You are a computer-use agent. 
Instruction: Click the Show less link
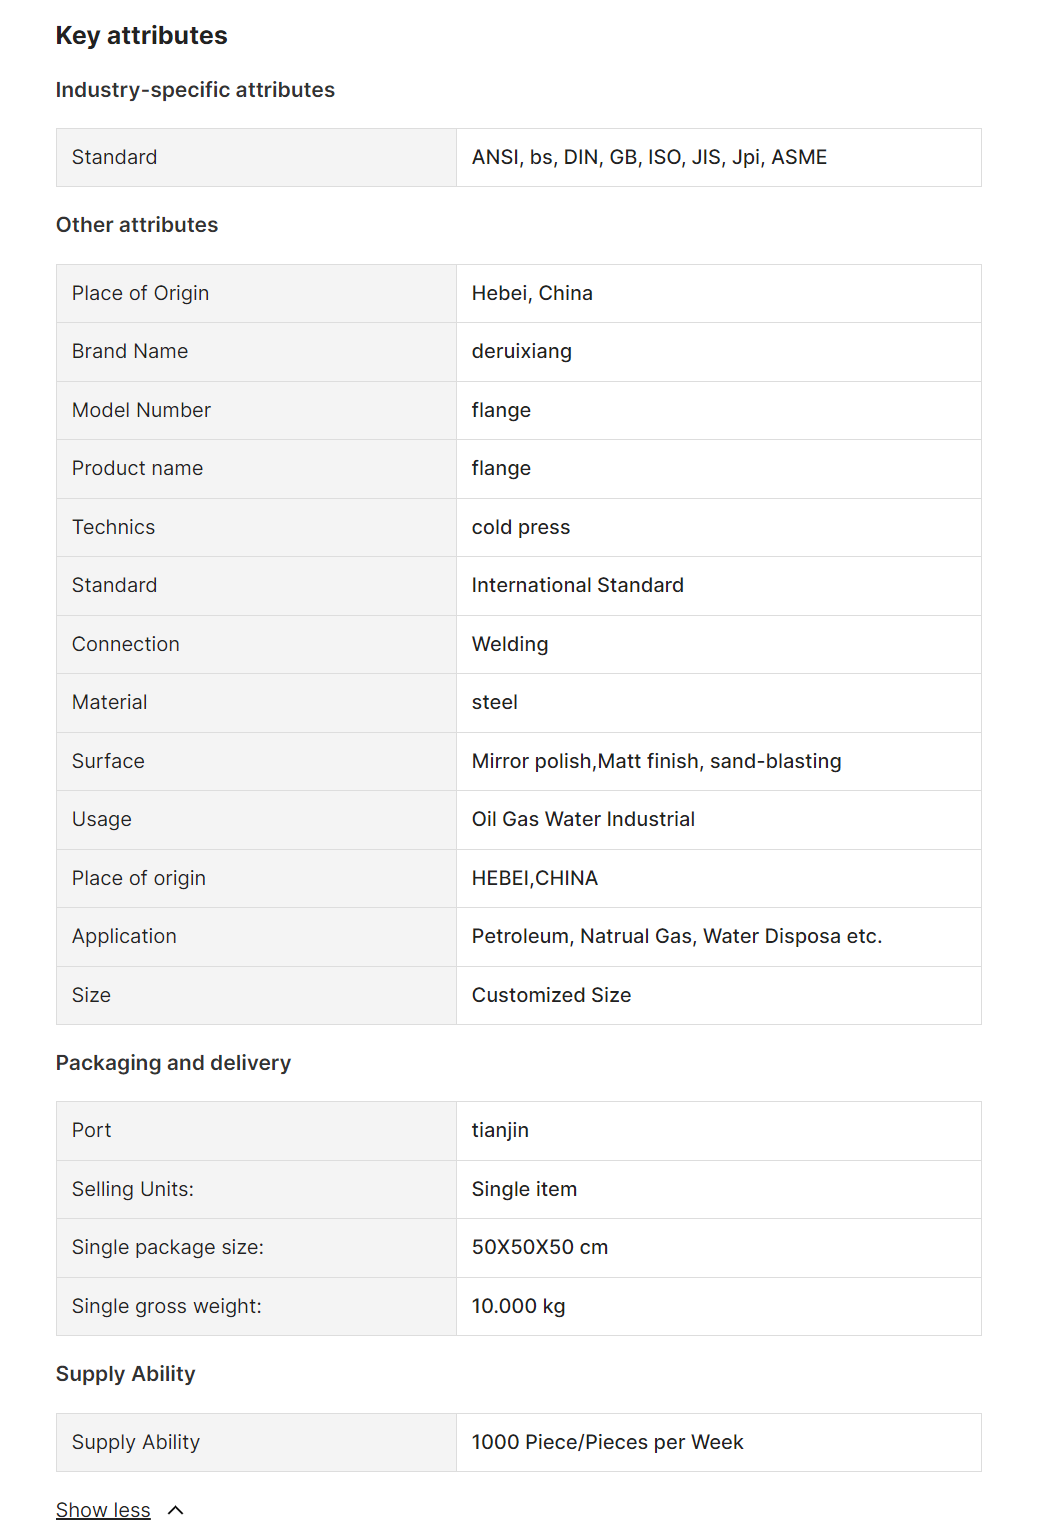pos(103,1509)
